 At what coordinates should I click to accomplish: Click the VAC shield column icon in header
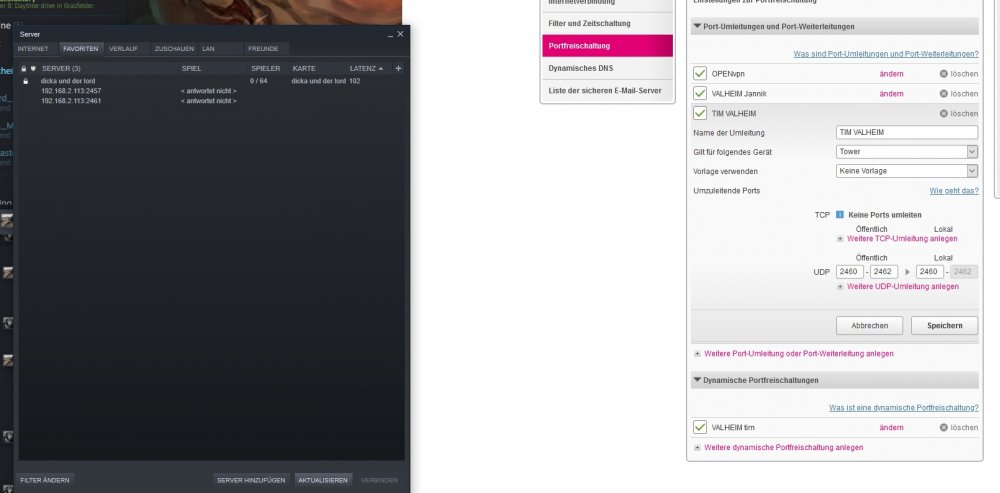click(x=33, y=68)
